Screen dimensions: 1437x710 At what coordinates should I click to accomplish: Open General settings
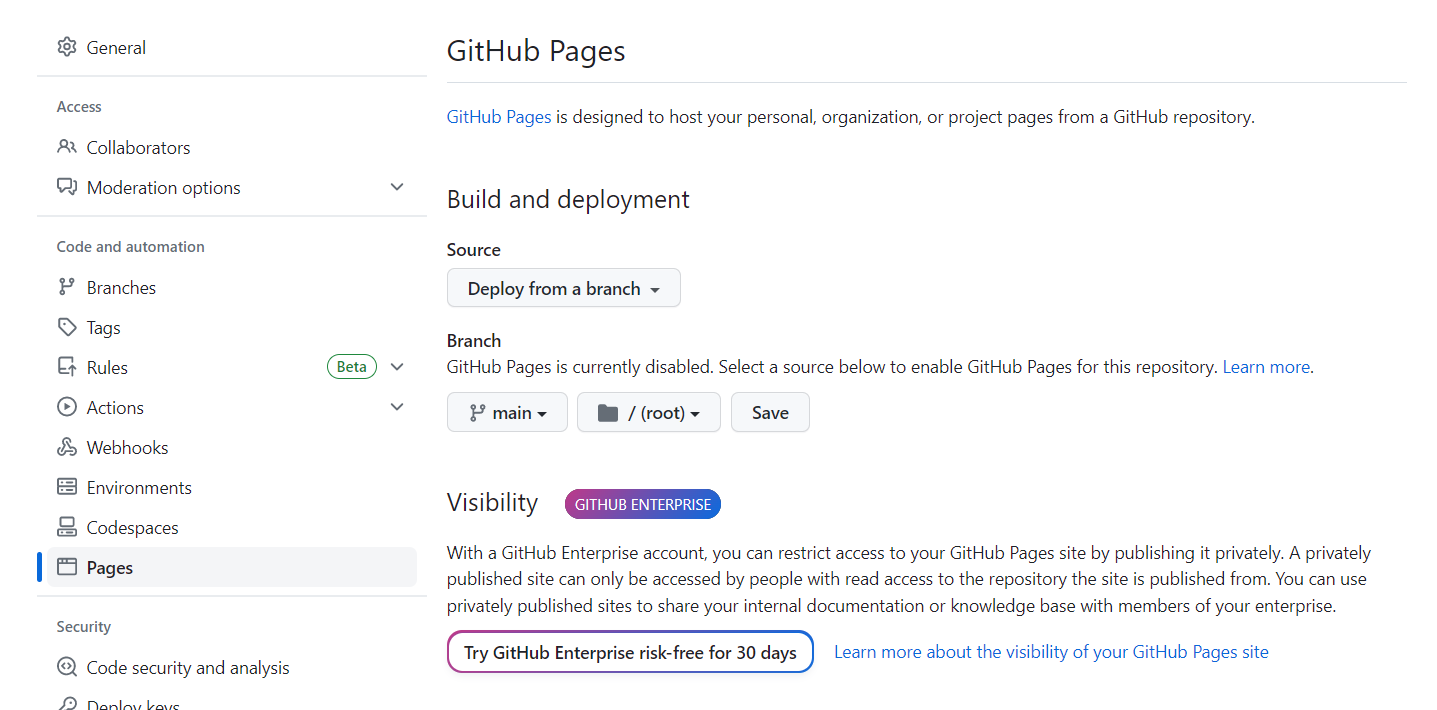coord(116,47)
